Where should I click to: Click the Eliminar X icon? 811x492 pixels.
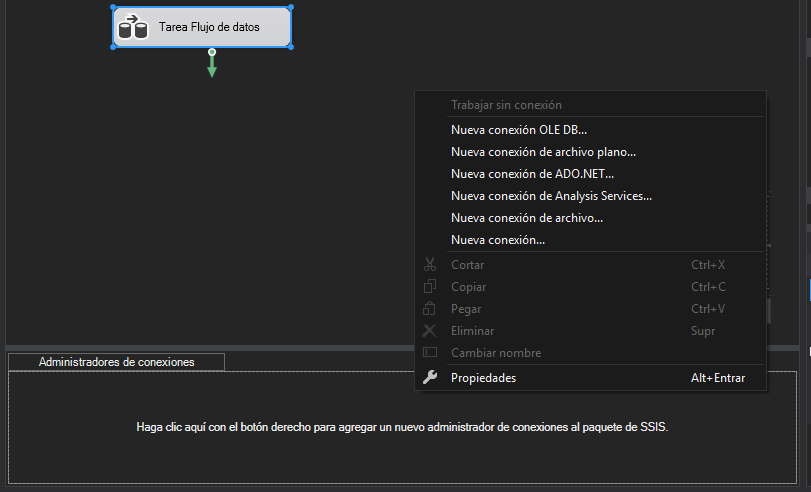[429, 330]
